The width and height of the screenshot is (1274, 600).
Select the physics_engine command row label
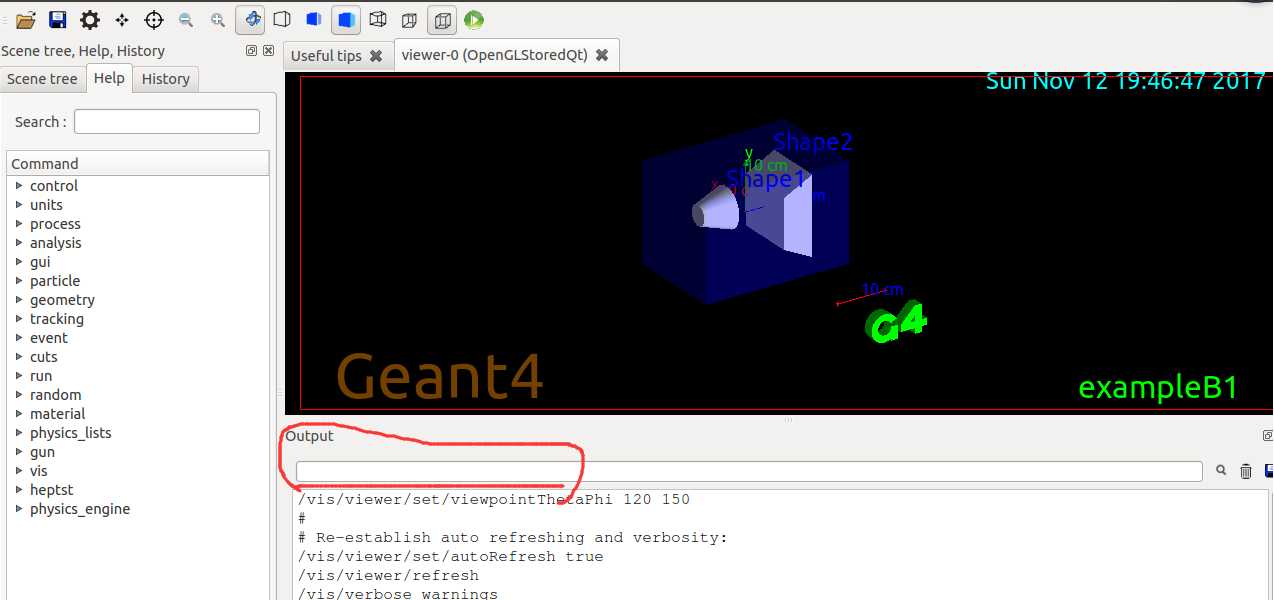(80, 509)
